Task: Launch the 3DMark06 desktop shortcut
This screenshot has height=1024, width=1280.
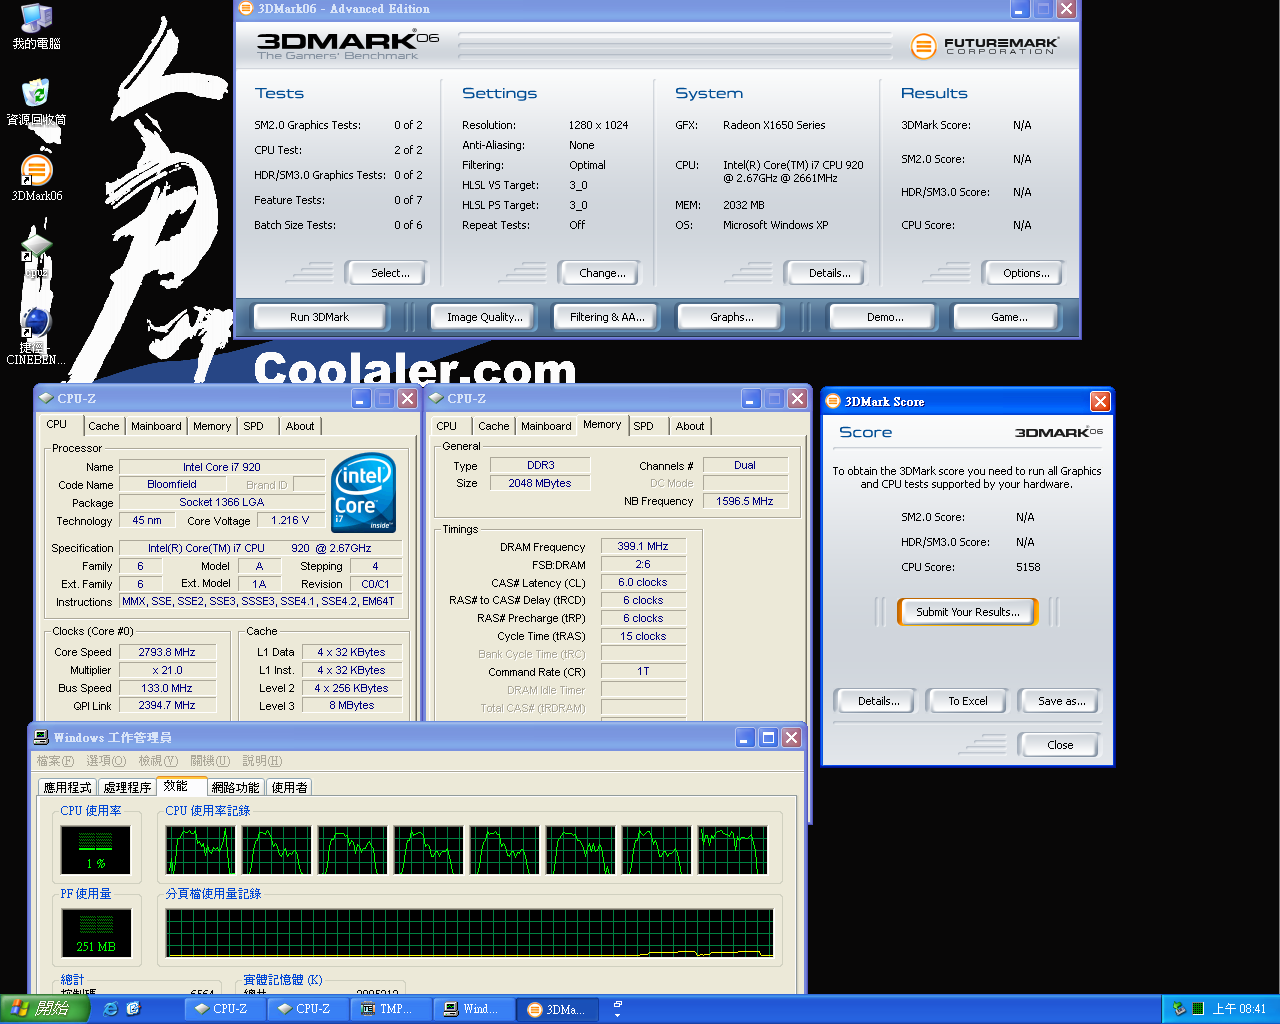Action: [x=36, y=178]
